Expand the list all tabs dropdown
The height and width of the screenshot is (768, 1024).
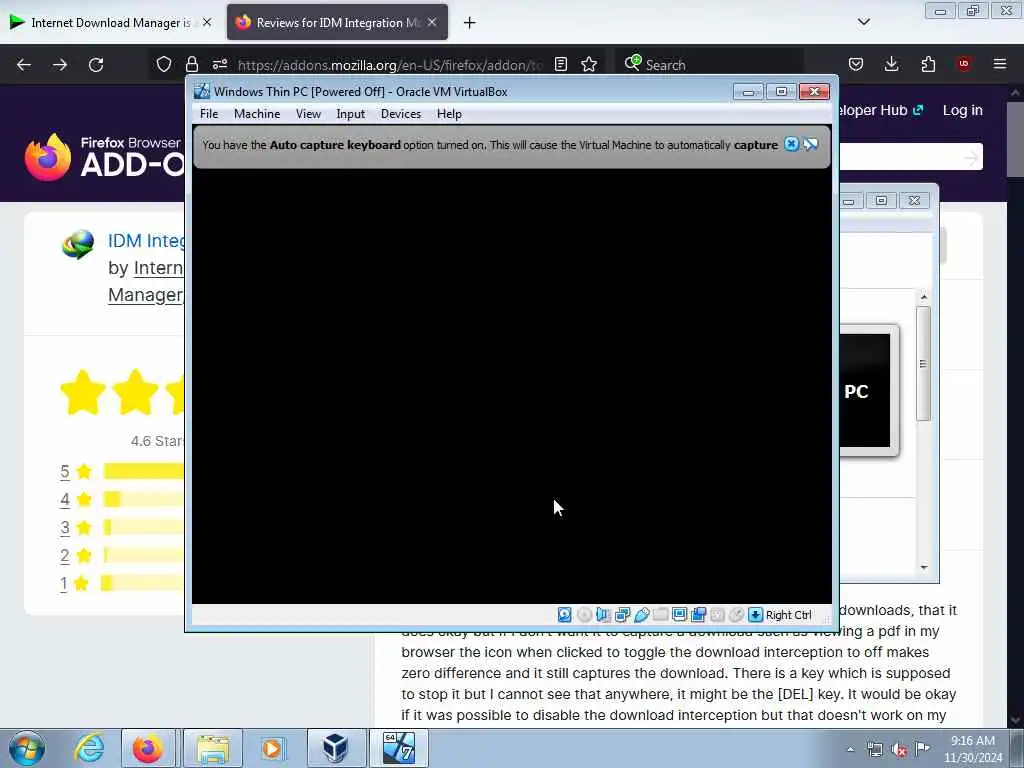(x=863, y=22)
